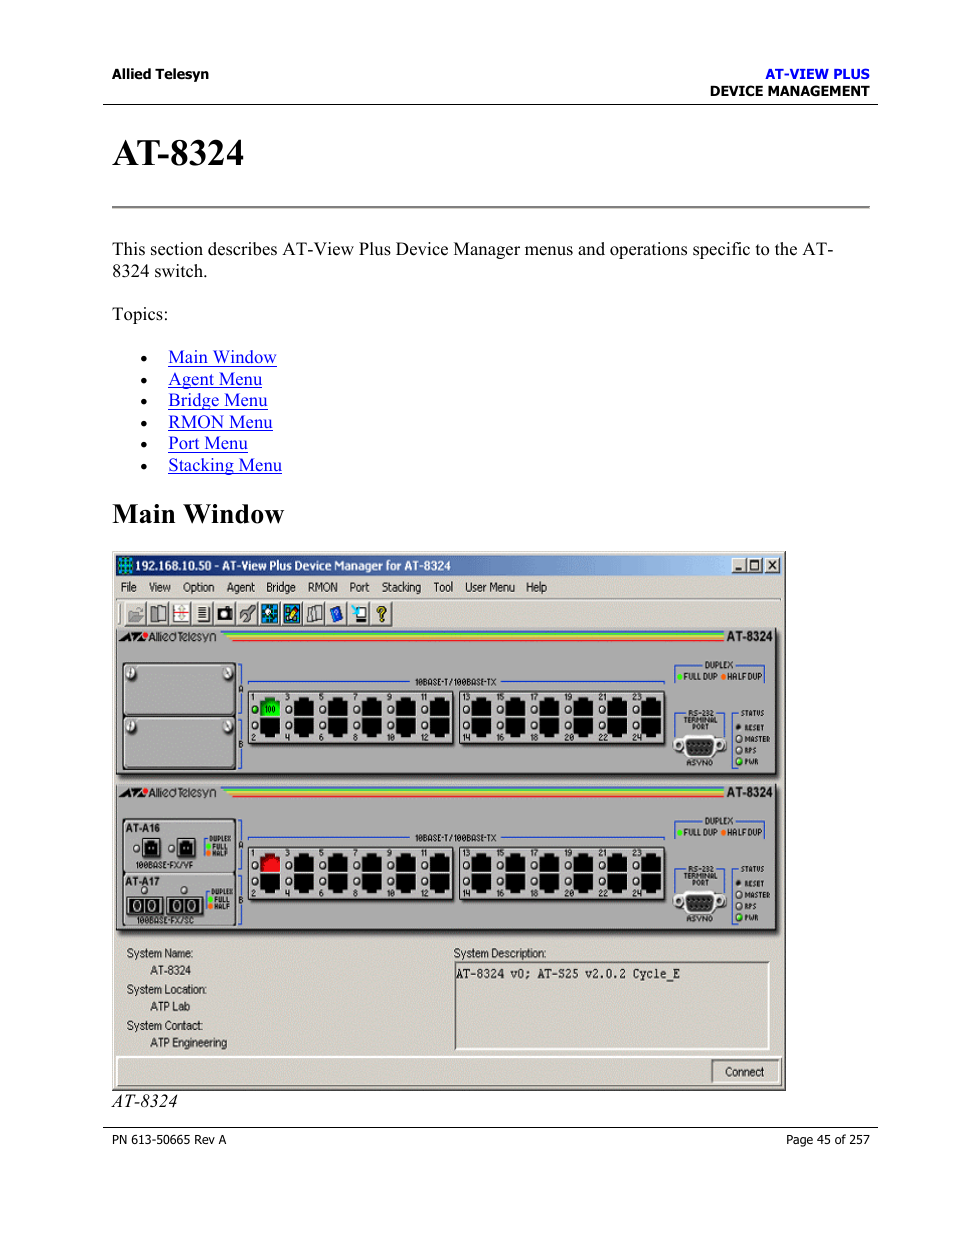Click the camera snapshot toolbar icon
This screenshot has height=1235, width=954.
pyautogui.click(x=225, y=614)
